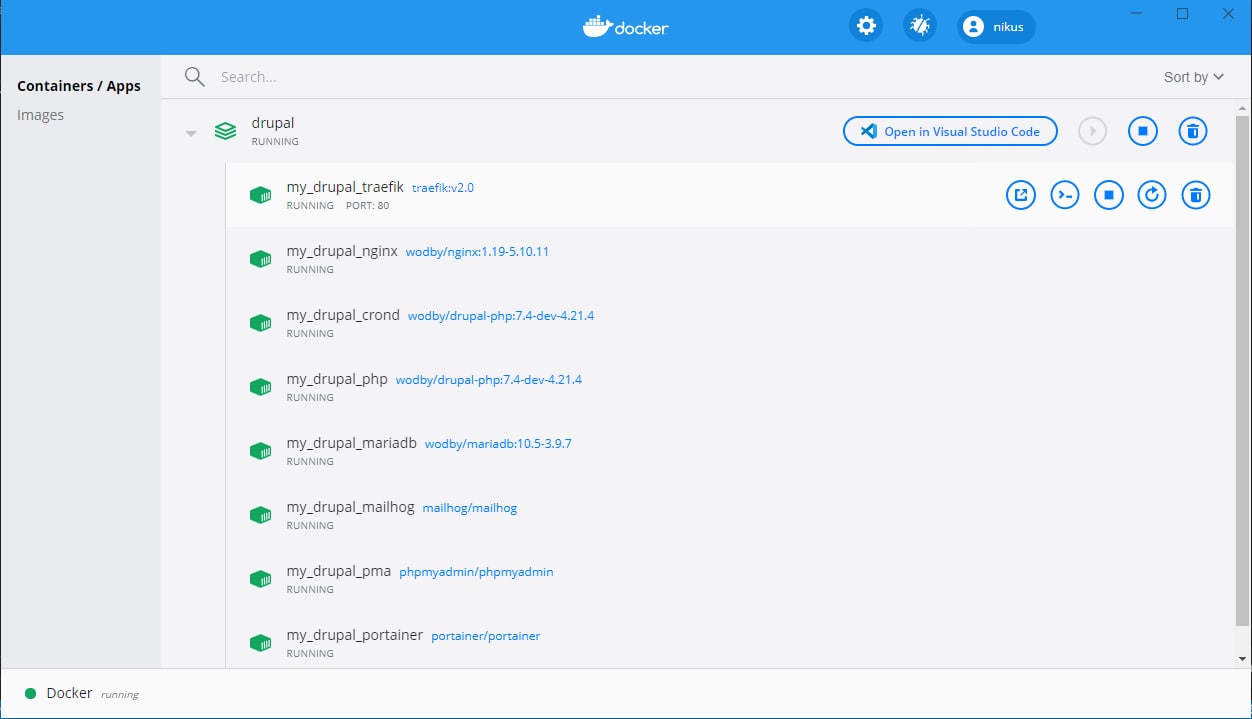Open Docker settings gear icon
The width and height of the screenshot is (1252, 719).
pyautogui.click(x=866, y=26)
